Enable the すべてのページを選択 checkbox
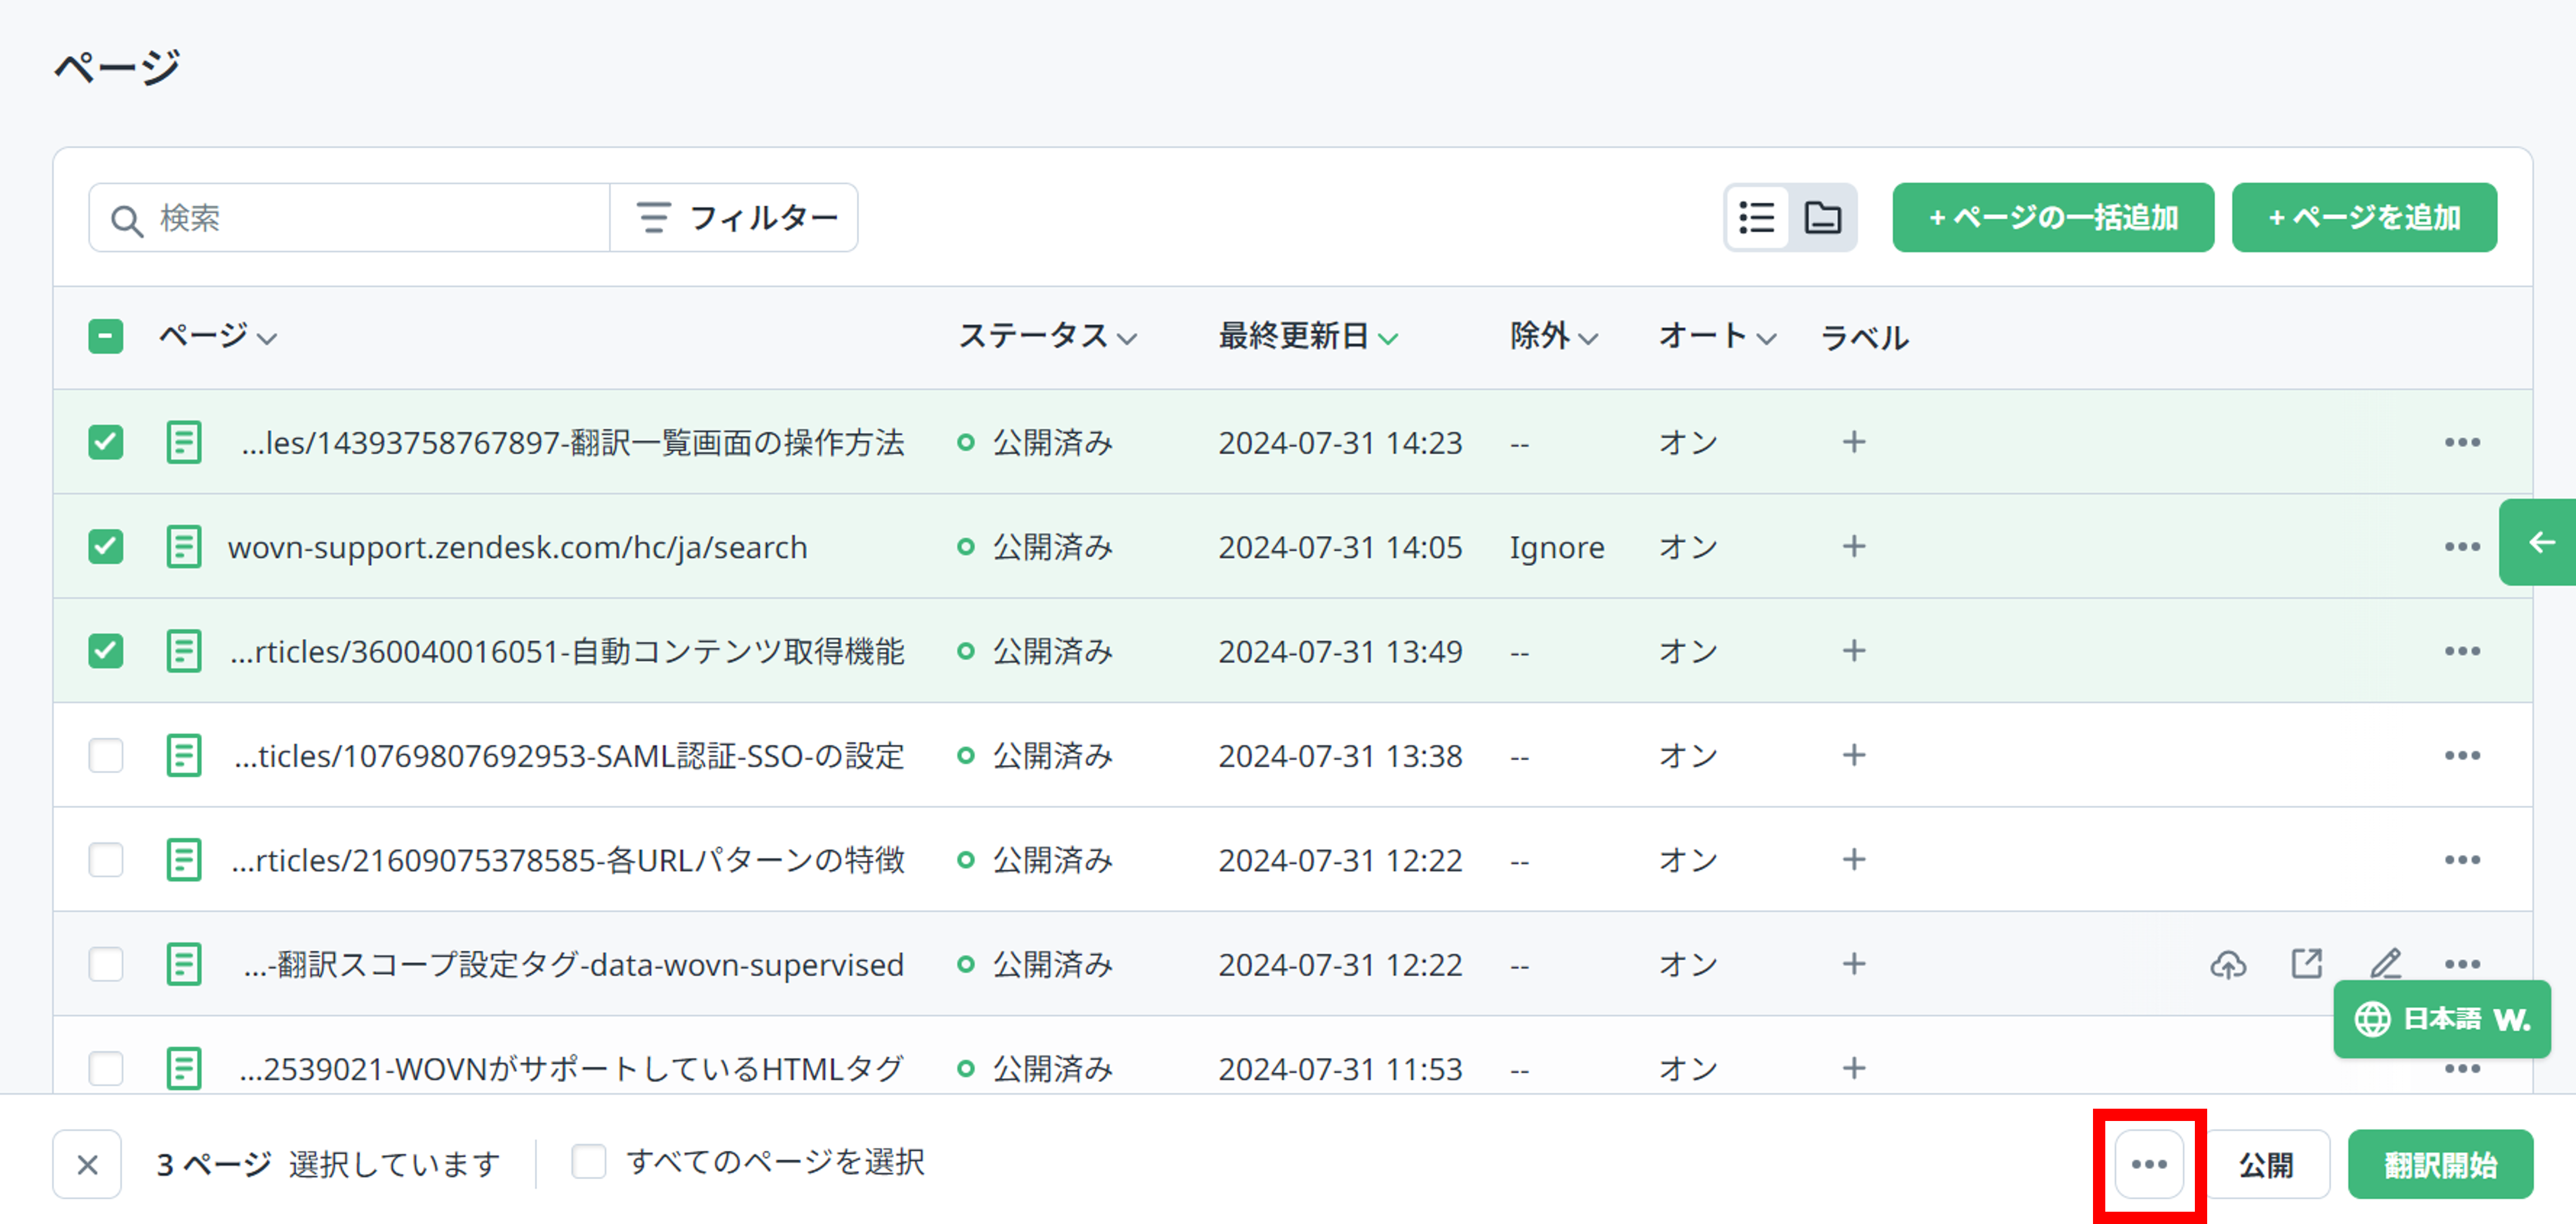Screen dimensions: 2576x1224 [588, 1161]
